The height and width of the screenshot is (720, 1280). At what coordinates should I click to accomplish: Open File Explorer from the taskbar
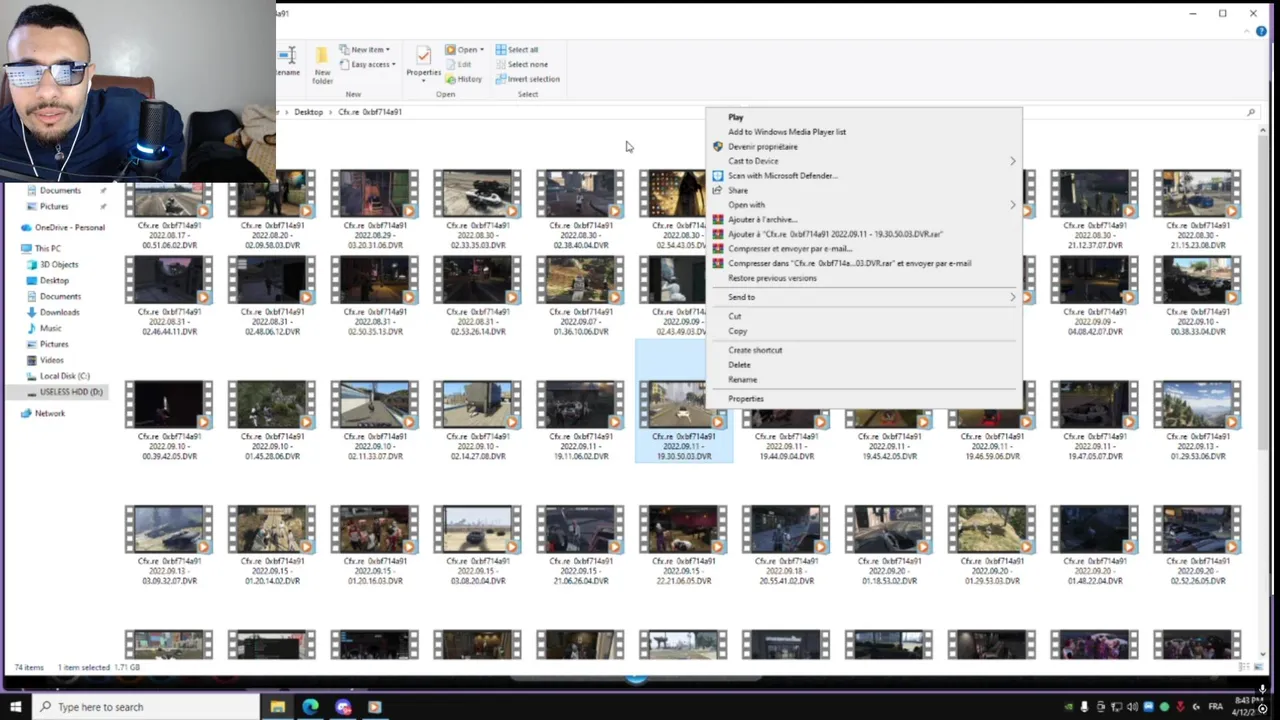(x=278, y=707)
